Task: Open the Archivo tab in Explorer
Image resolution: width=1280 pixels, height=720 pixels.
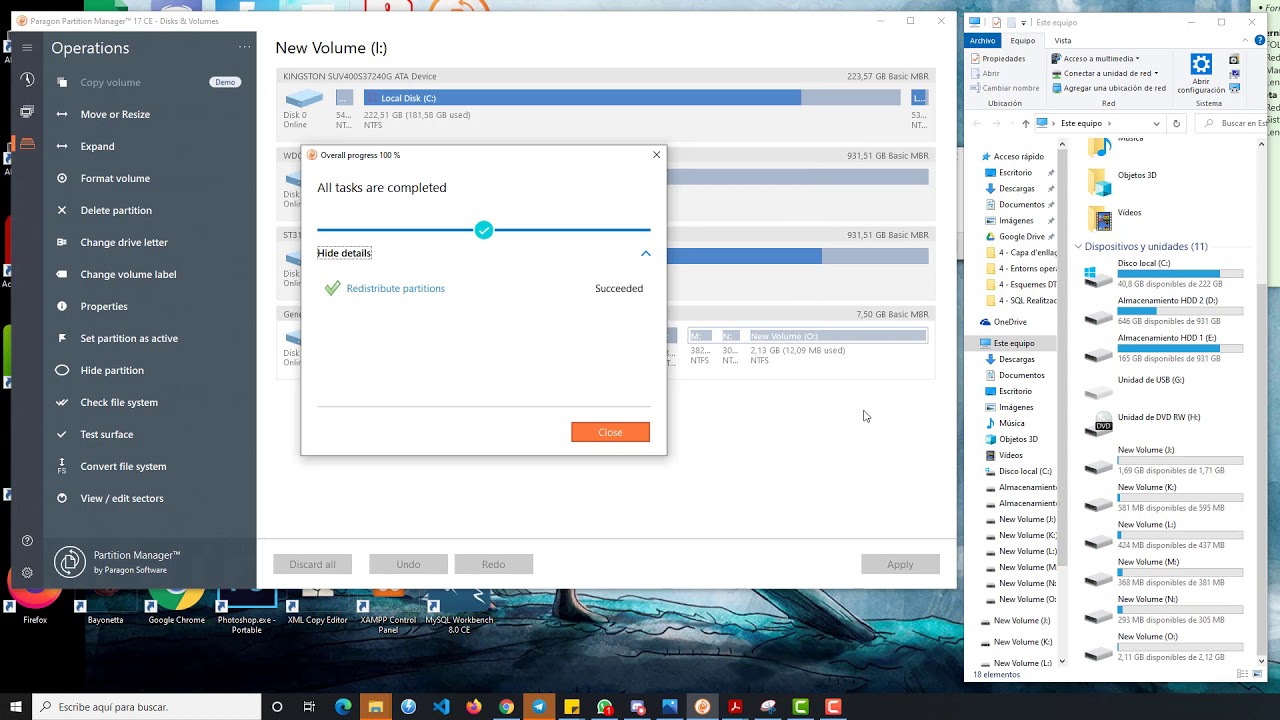Action: point(982,41)
